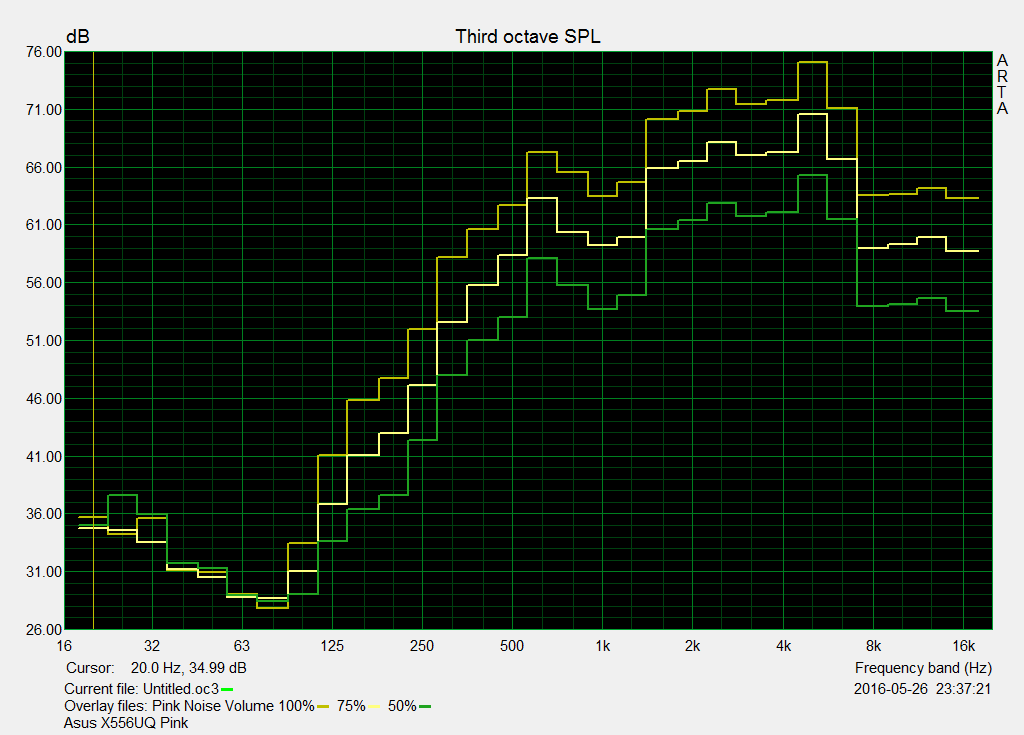Select the 66.00 dB axis value
Viewport: 1024px width, 735px height.
click(x=44, y=168)
